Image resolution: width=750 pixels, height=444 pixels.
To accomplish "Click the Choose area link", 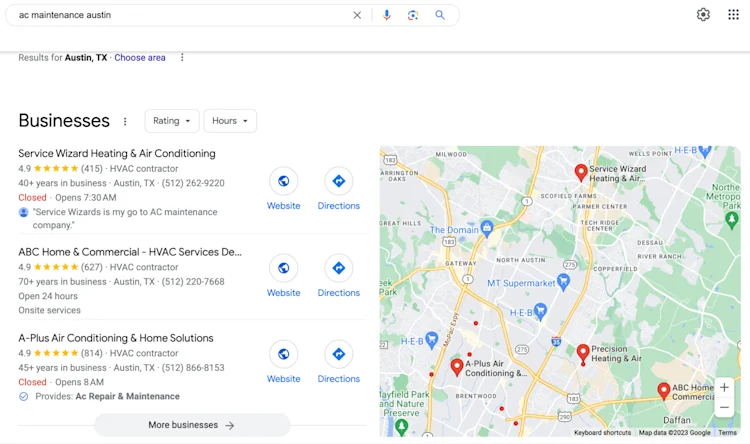I will click(140, 57).
